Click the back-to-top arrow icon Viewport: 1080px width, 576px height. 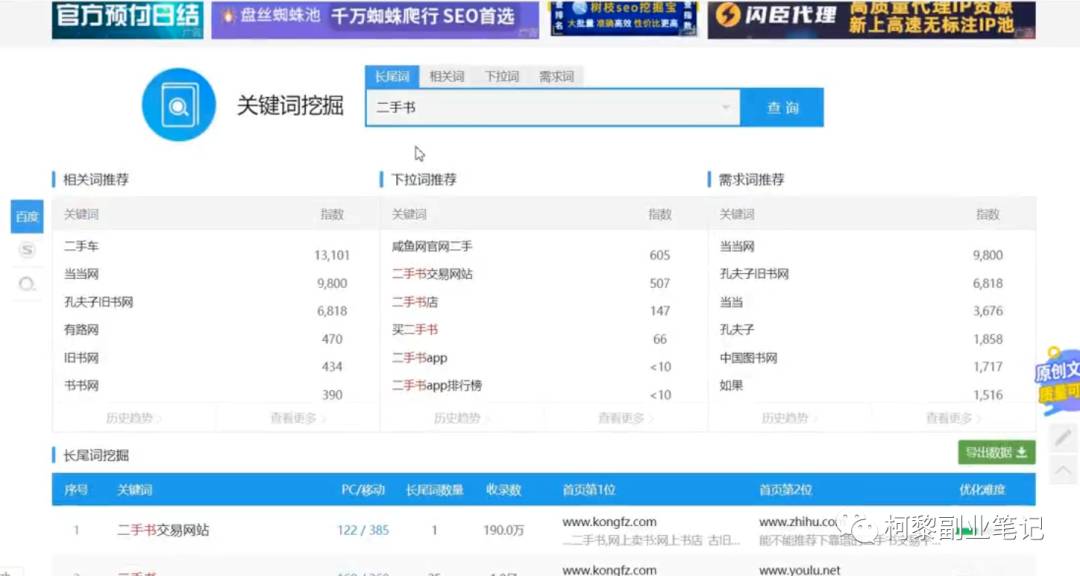point(1063,470)
